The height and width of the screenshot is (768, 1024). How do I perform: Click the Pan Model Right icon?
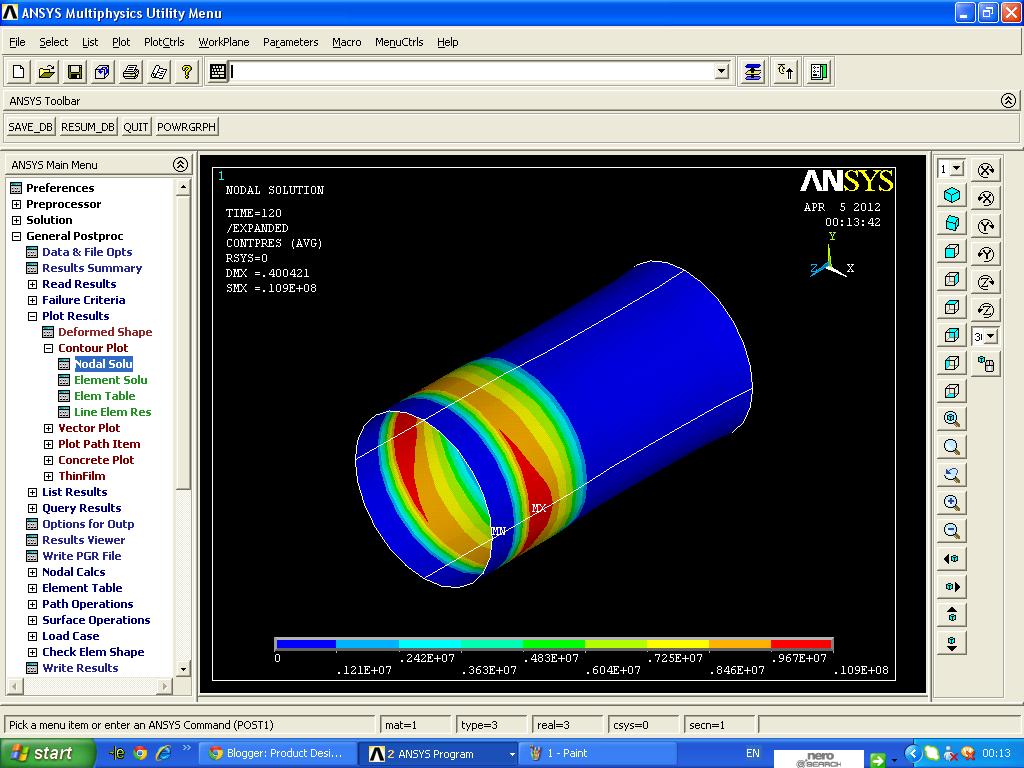click(952, 587)
